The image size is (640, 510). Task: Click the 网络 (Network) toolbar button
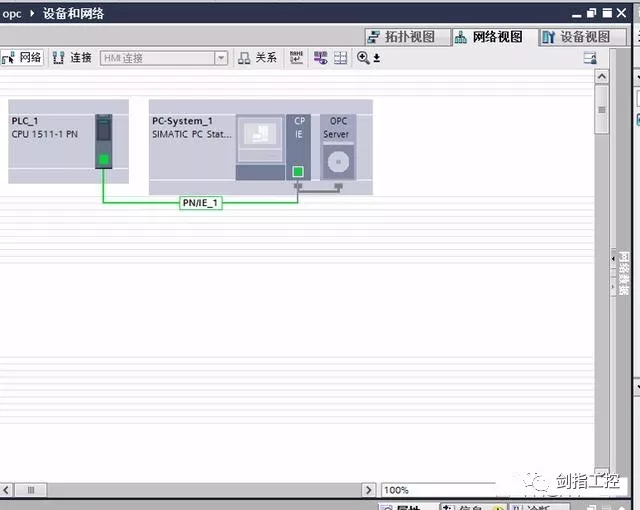(x=22, y=58)
